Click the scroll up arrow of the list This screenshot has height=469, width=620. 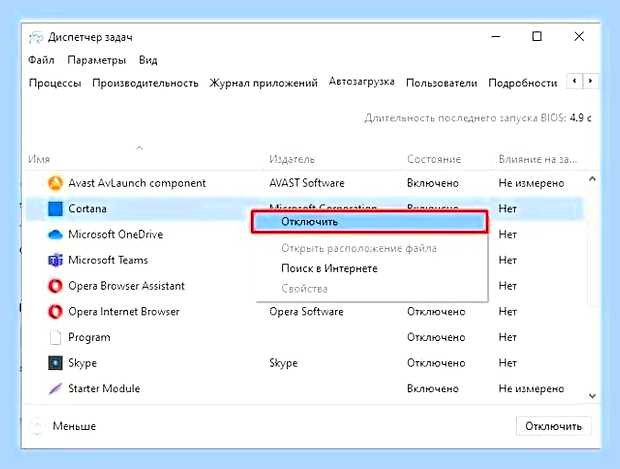tap(592, 179)
